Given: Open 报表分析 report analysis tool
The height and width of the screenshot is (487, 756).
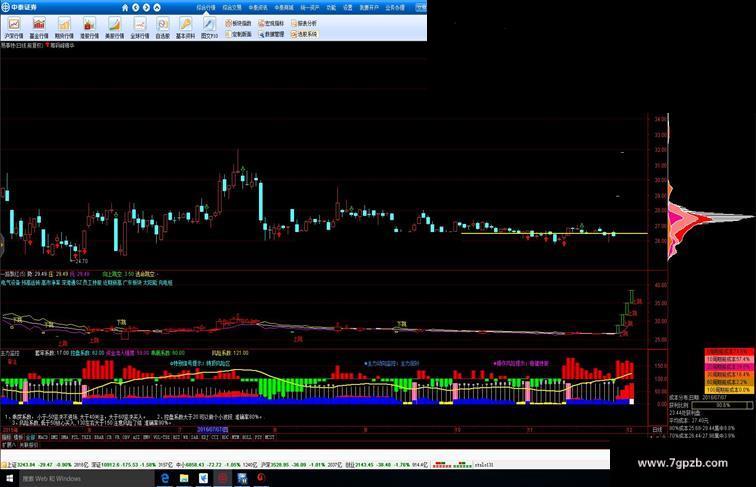Looking at the screenshot, I should (x=304, y=23).
